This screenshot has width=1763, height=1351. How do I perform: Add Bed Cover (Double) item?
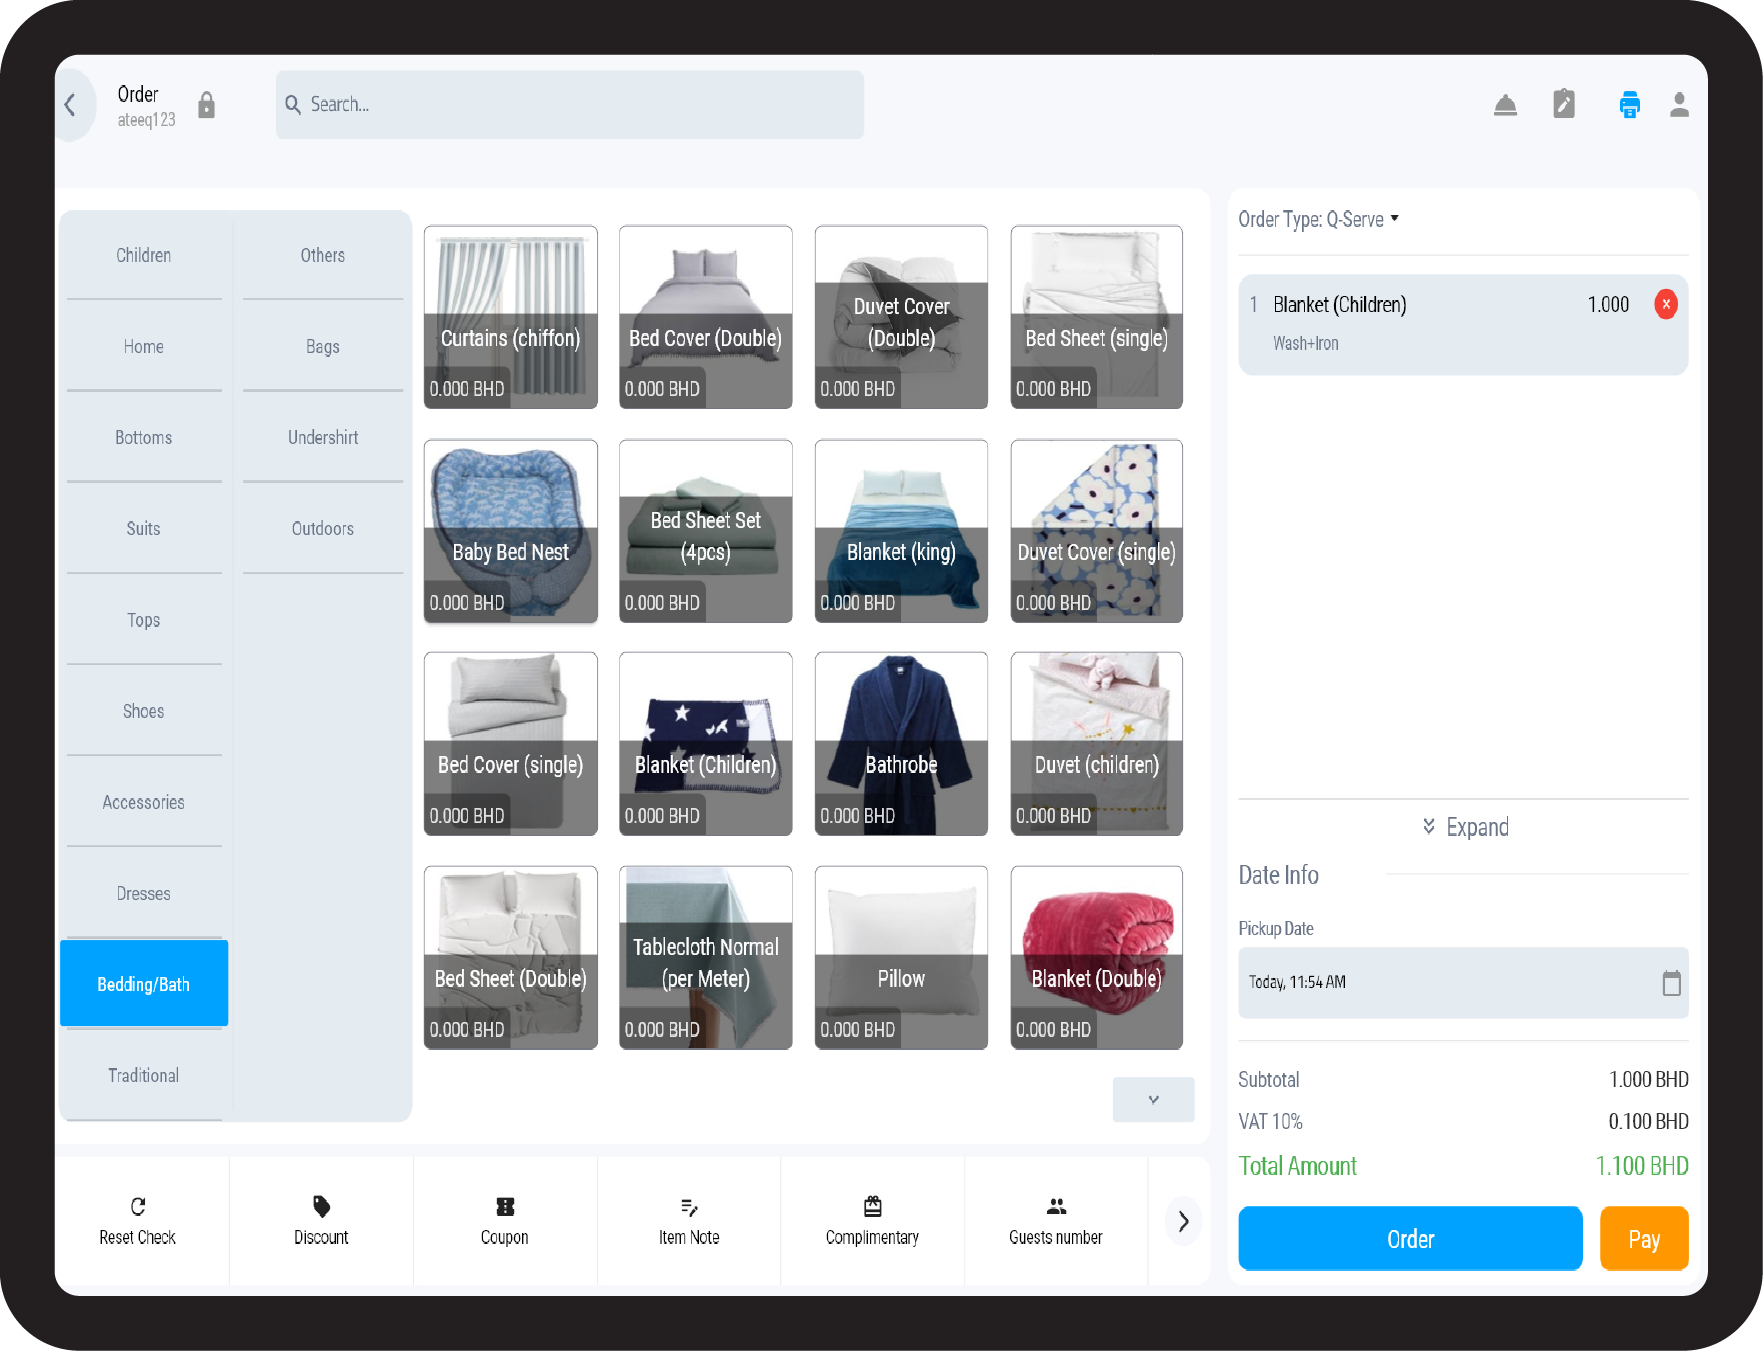pos(706,317)
